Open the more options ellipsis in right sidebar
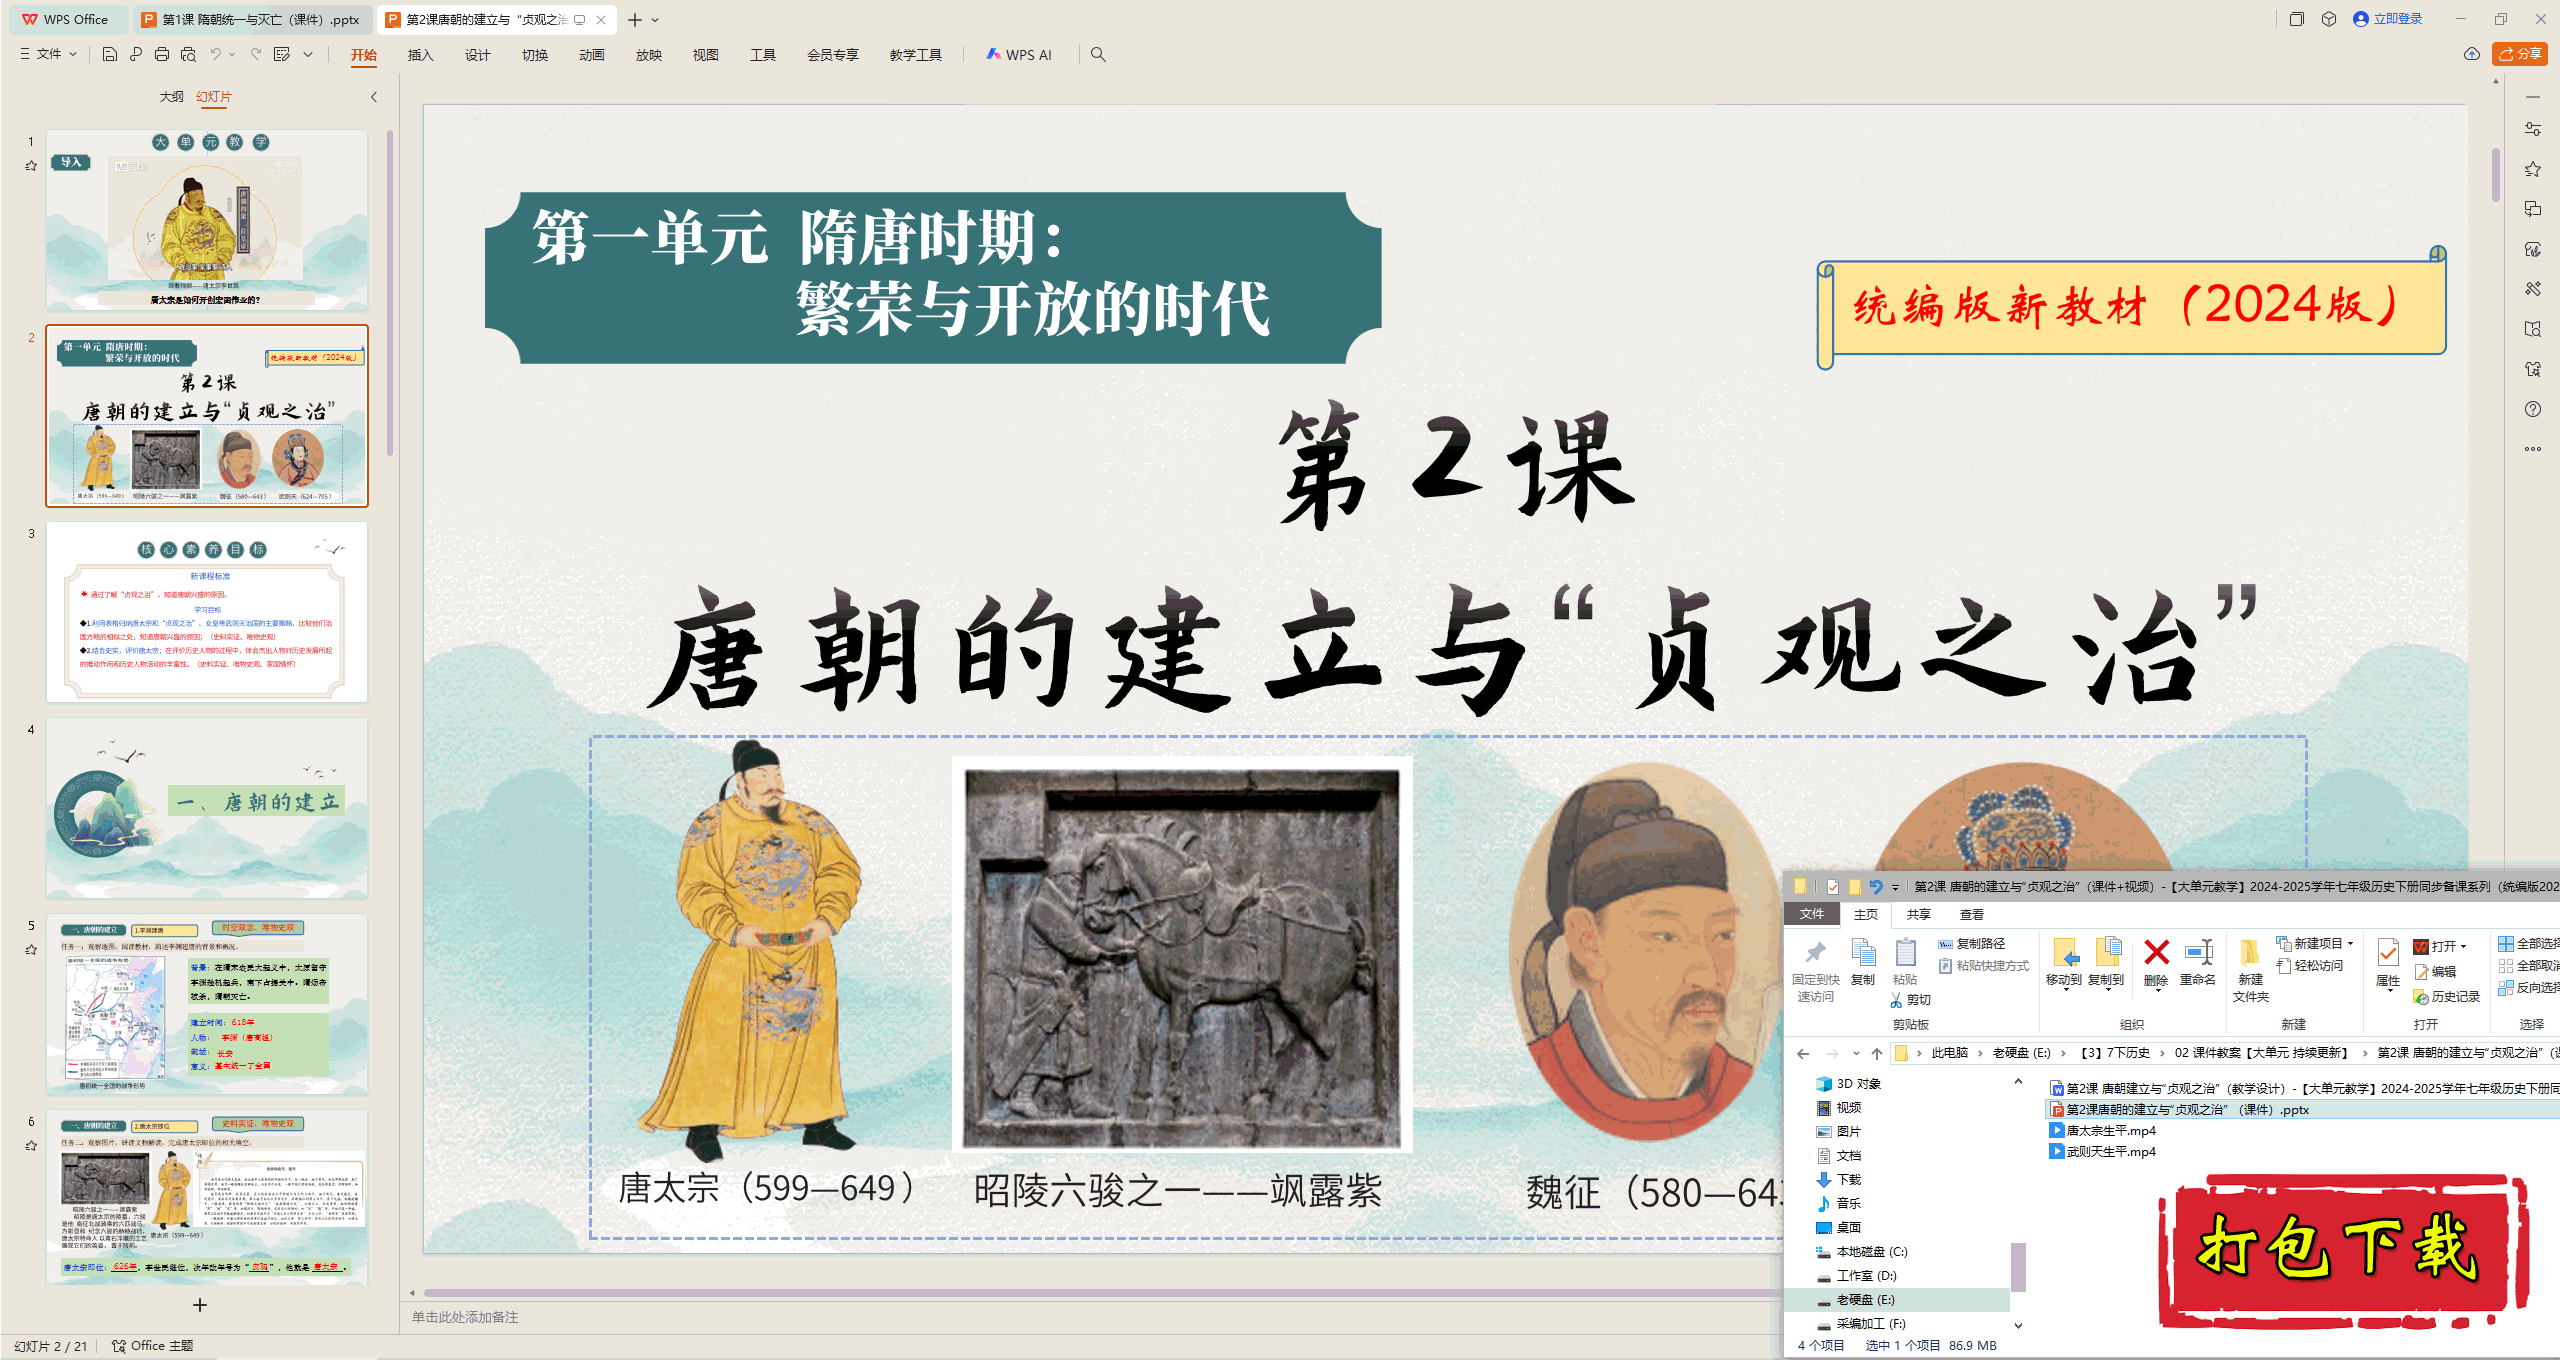This screenshot has height=1360, width=2560. [x=2533, y=449]
